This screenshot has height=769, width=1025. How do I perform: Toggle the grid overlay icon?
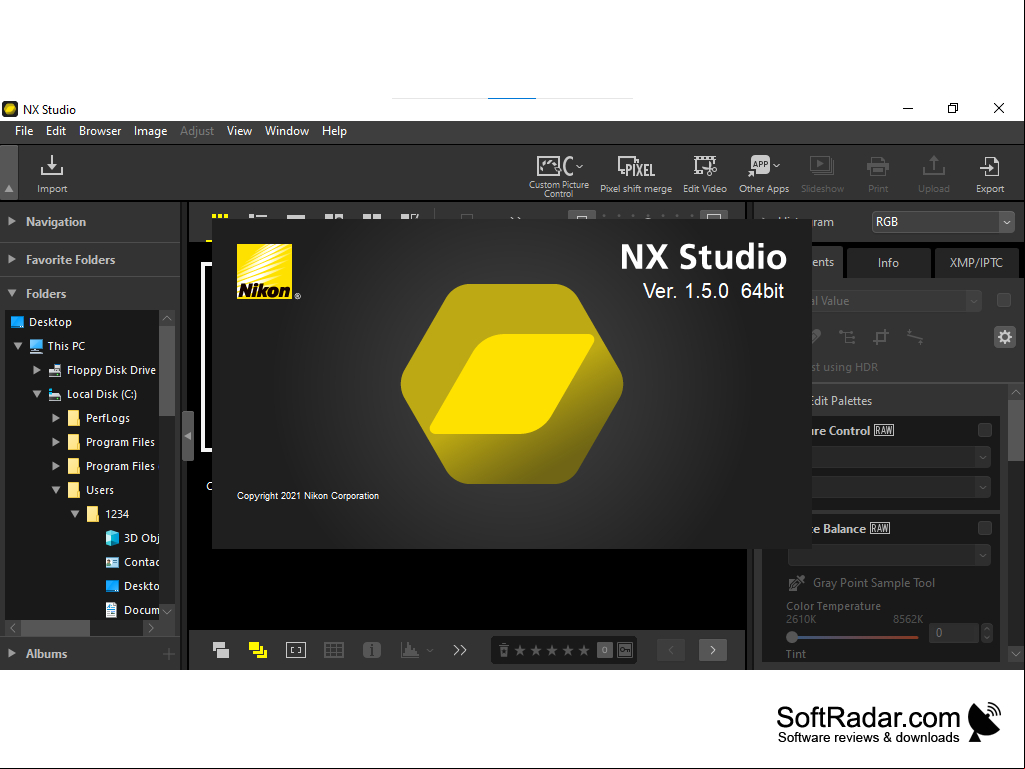[333, 650]
